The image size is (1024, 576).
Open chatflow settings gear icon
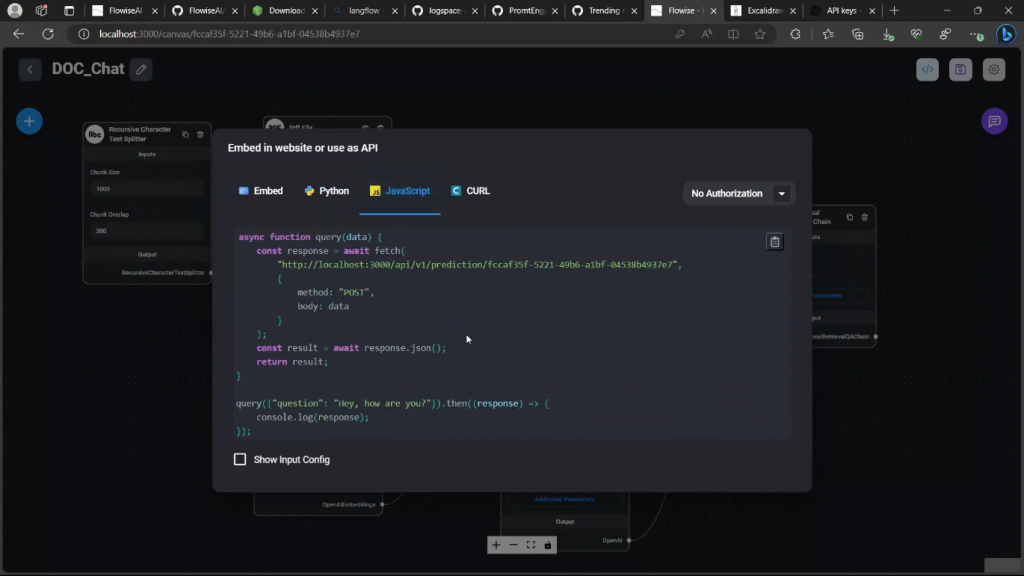point(993,70)
